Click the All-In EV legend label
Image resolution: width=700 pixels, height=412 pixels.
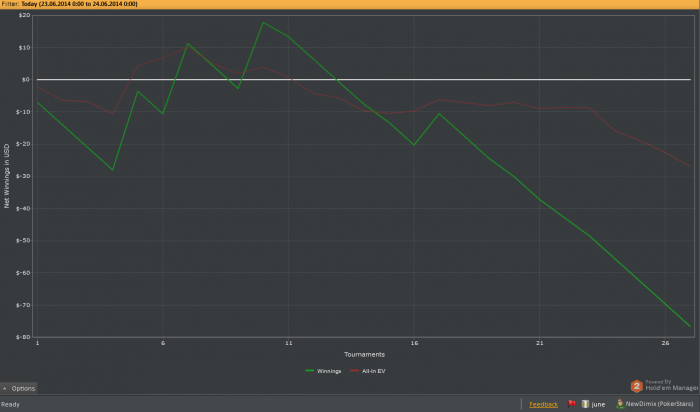[x=374, y=371]
